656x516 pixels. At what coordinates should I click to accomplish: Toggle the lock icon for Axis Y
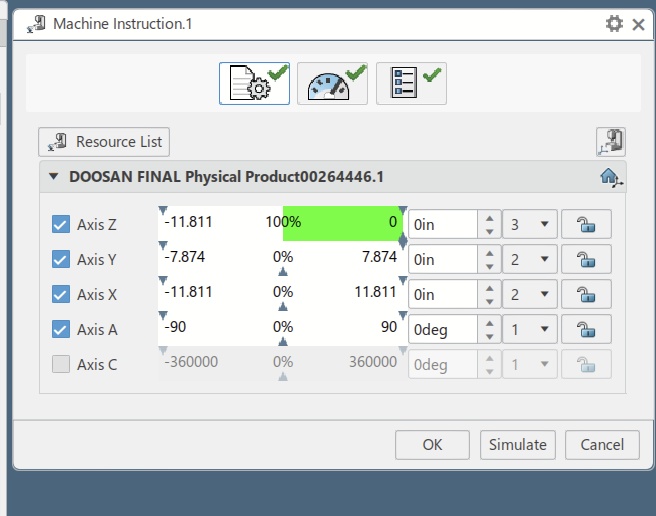[x=586, y=259]
